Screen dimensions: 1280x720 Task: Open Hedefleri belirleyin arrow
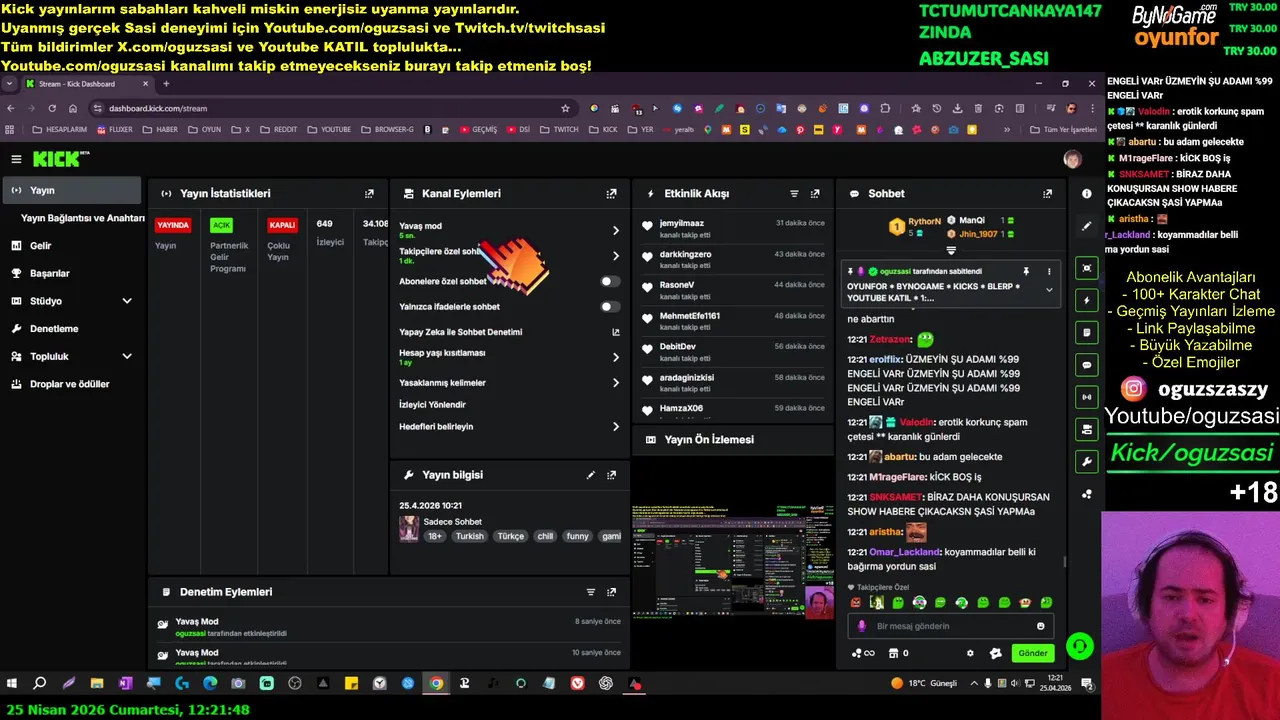(x=616, y=427)
